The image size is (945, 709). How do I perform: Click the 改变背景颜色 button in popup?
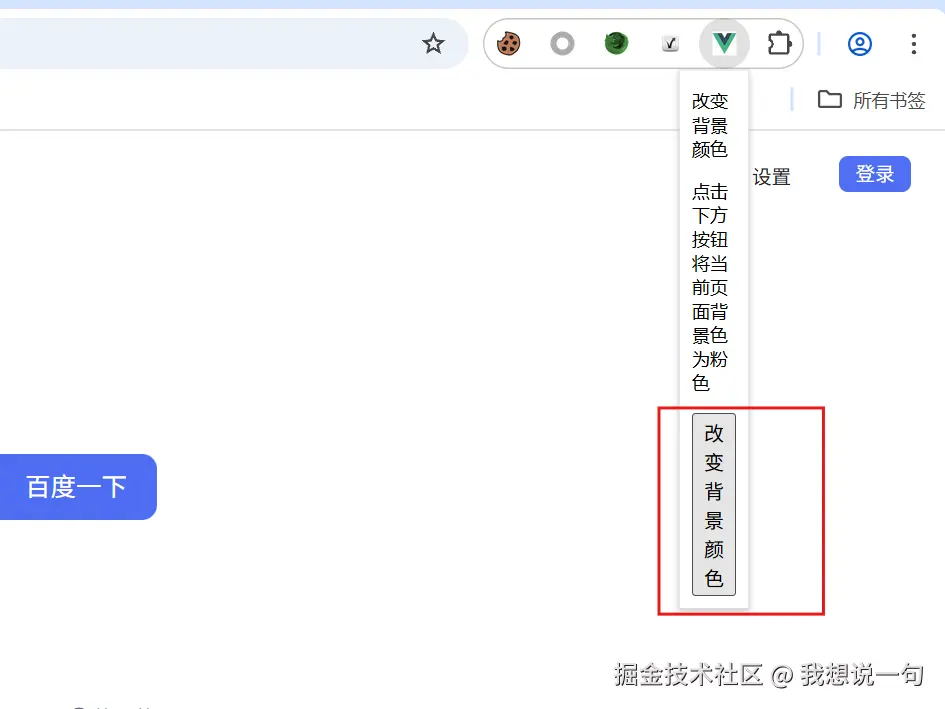[x=714, y=505]
